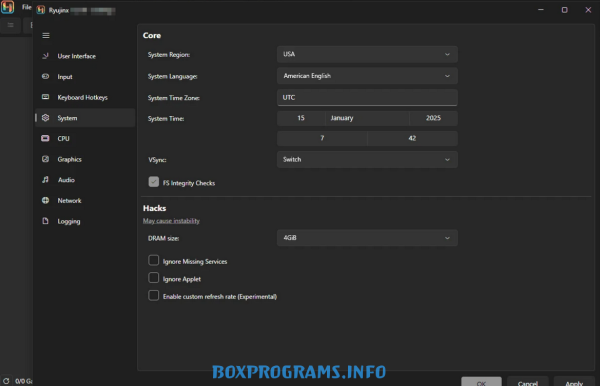Open Logging settings page
The width and height of the screenshot is (600, 386).
pyautogui.click(x=85, y=221)
